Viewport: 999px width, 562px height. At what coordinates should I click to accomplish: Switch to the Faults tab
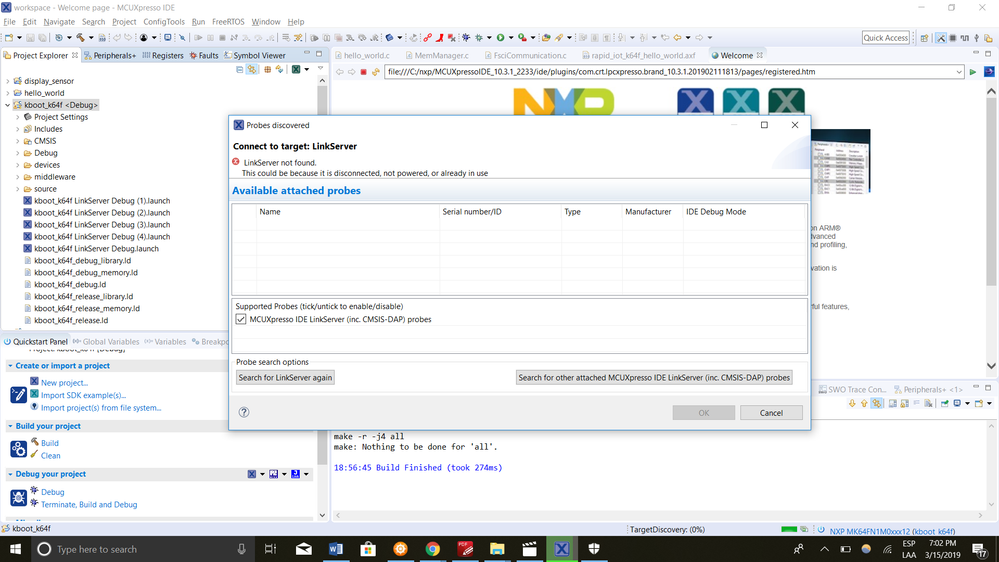click(204, 55)
